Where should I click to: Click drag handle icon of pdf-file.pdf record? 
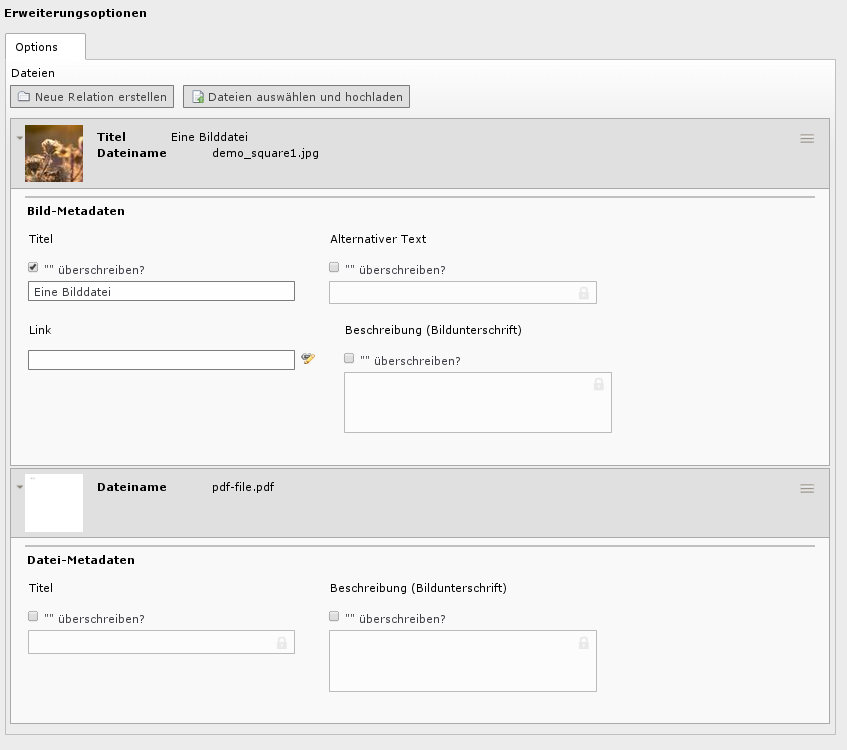pos(807,489)
